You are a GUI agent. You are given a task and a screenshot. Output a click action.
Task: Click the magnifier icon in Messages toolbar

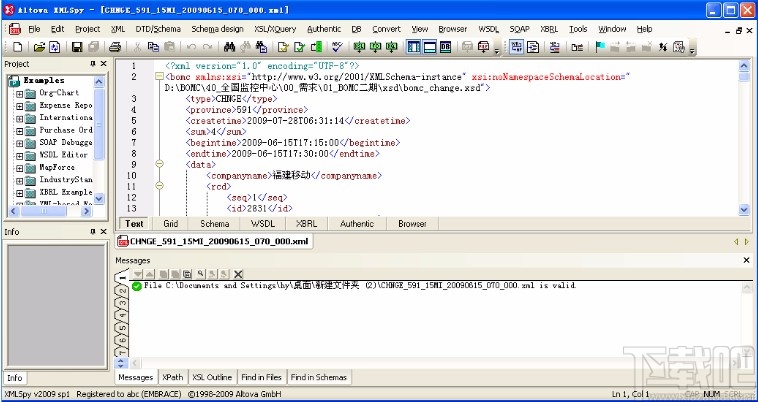pos(201,274)
